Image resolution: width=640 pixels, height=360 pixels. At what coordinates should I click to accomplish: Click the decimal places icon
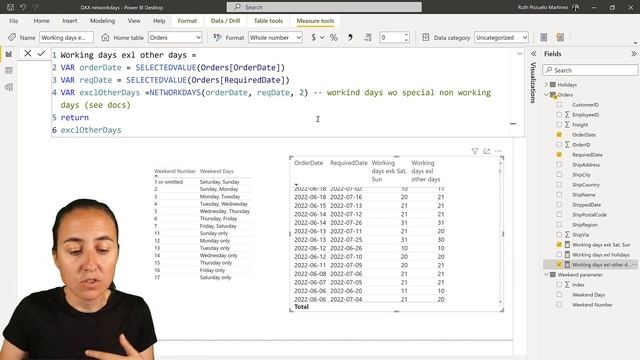pyautogui.click(x=368, y=37)
